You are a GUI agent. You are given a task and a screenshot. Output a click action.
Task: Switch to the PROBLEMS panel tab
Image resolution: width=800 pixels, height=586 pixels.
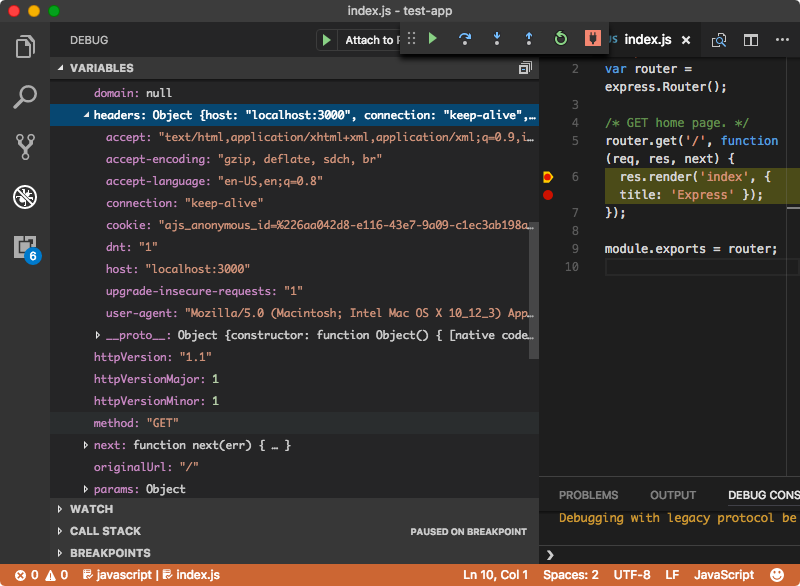click(x=588, y=495)
